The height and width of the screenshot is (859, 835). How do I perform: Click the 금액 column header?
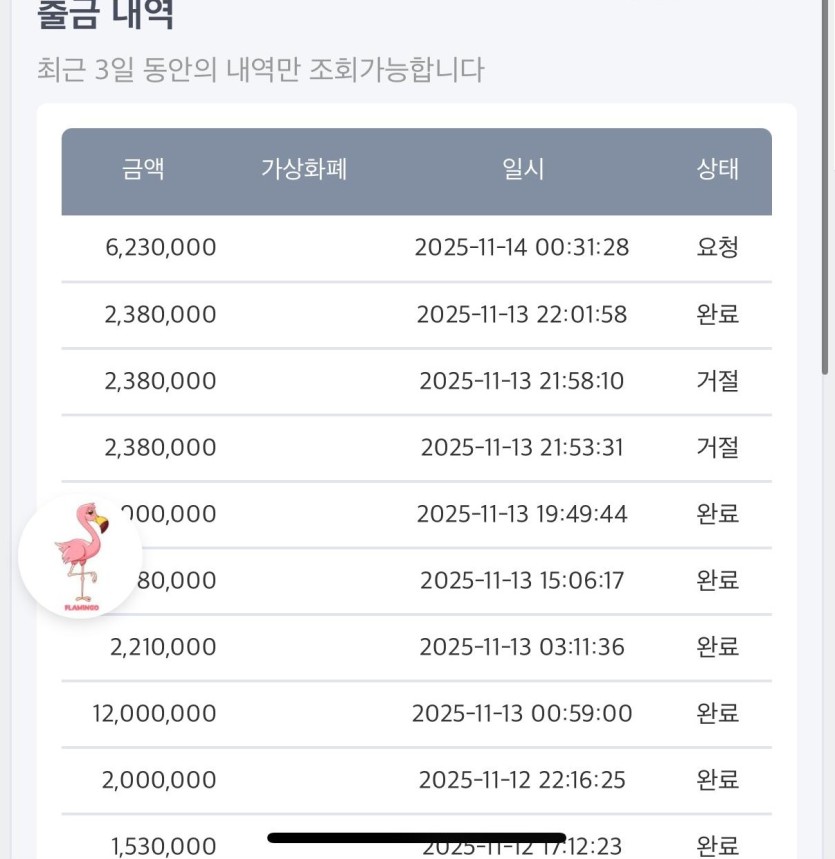(143, 169)
